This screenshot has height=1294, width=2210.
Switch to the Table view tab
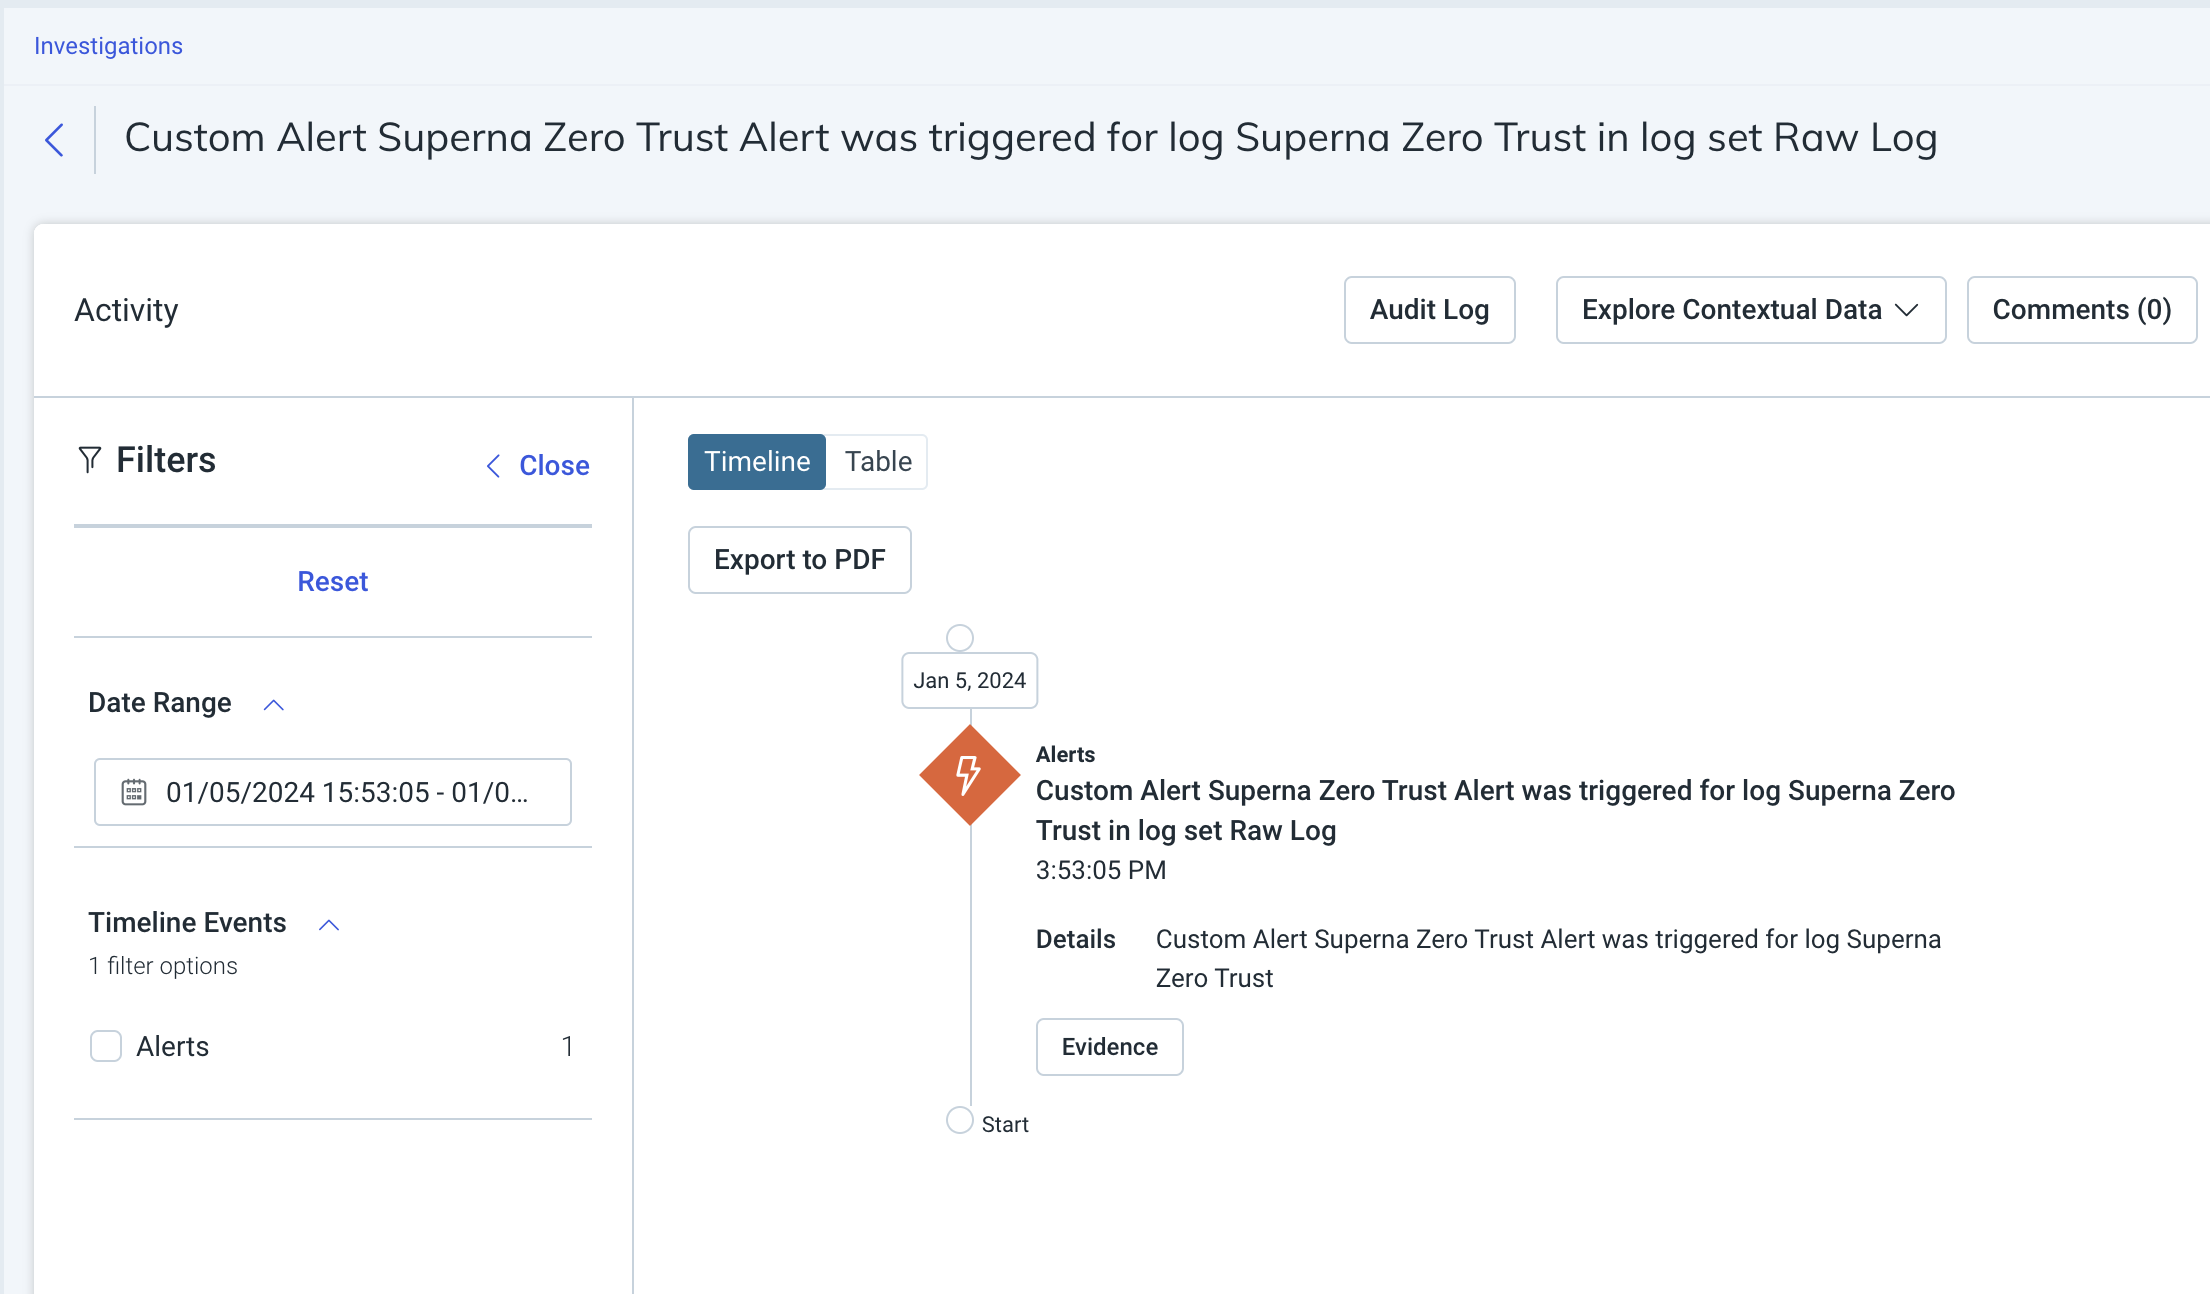pos(877,461)
